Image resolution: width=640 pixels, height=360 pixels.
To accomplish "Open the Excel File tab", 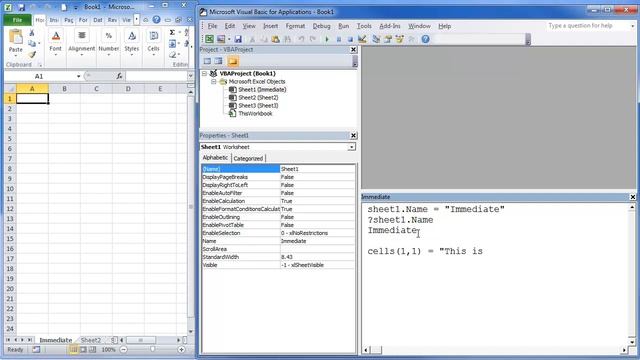I will pos(17,20).
